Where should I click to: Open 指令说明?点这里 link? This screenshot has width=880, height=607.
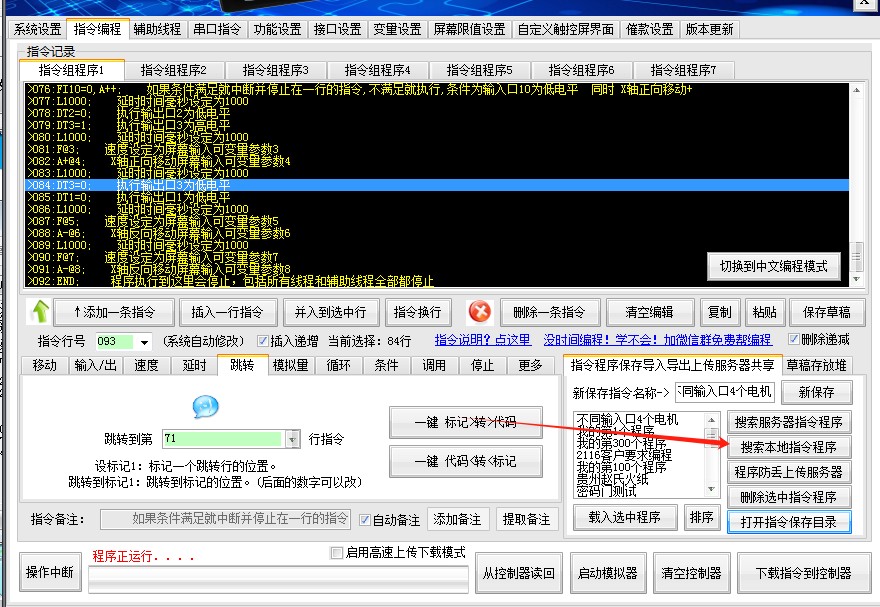pyautogui.click(x=483, y=340)
